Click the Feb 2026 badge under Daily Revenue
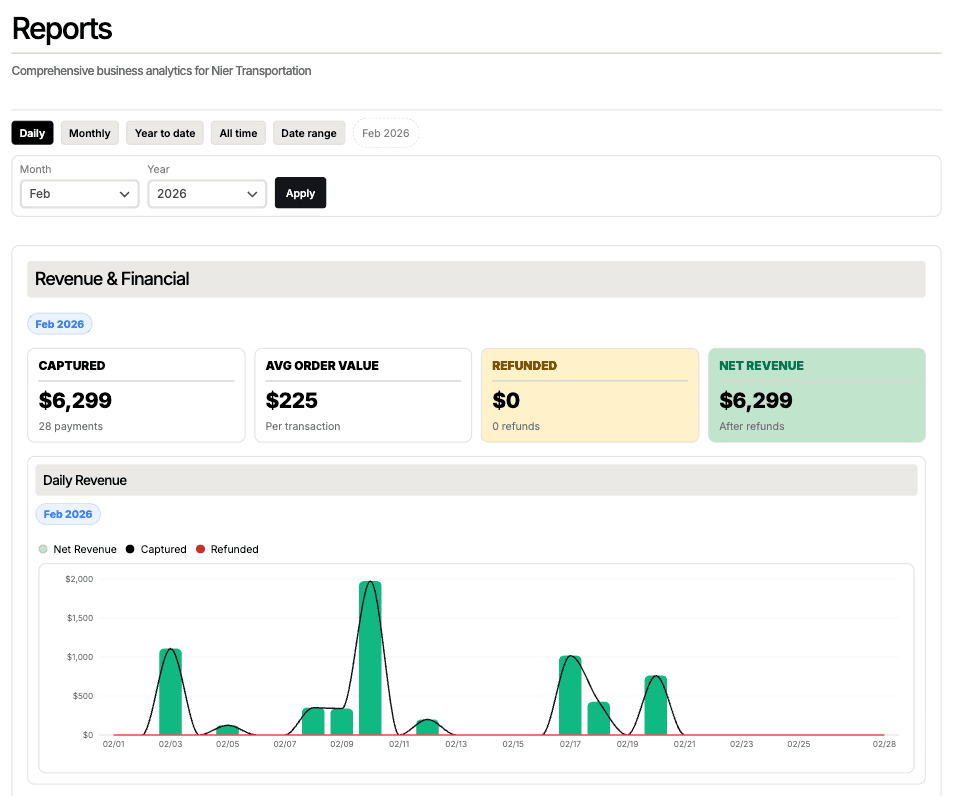Screen dimensions: 954x796 67,513
